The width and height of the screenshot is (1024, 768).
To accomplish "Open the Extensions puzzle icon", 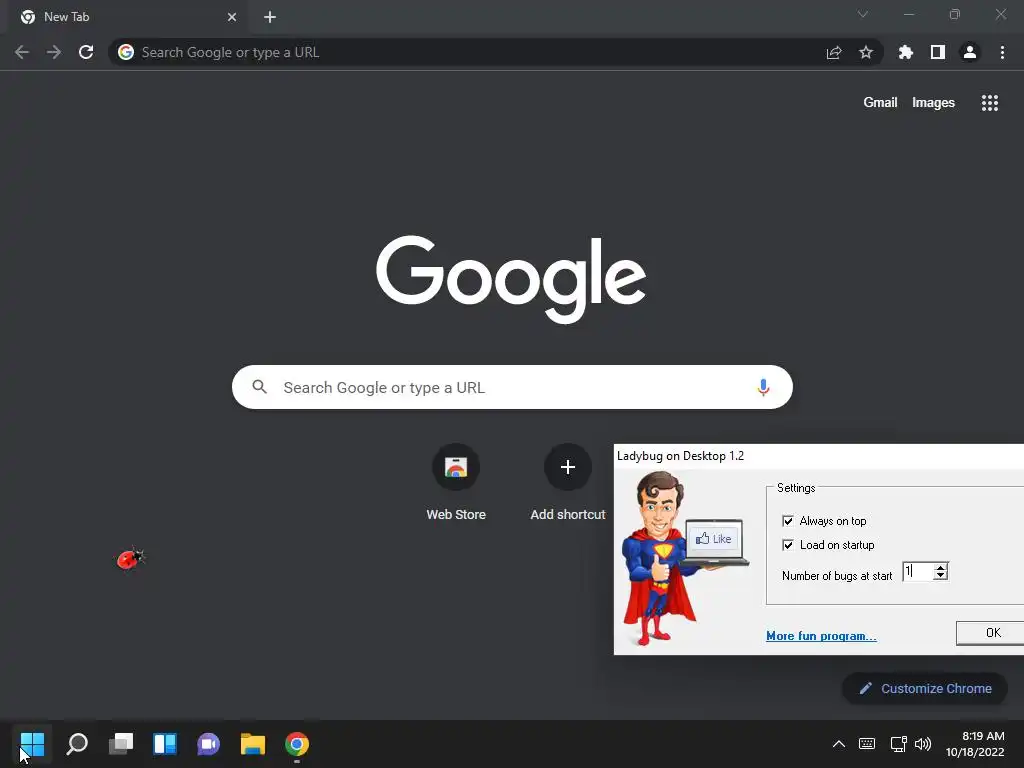I will click(x=905, y=52).
